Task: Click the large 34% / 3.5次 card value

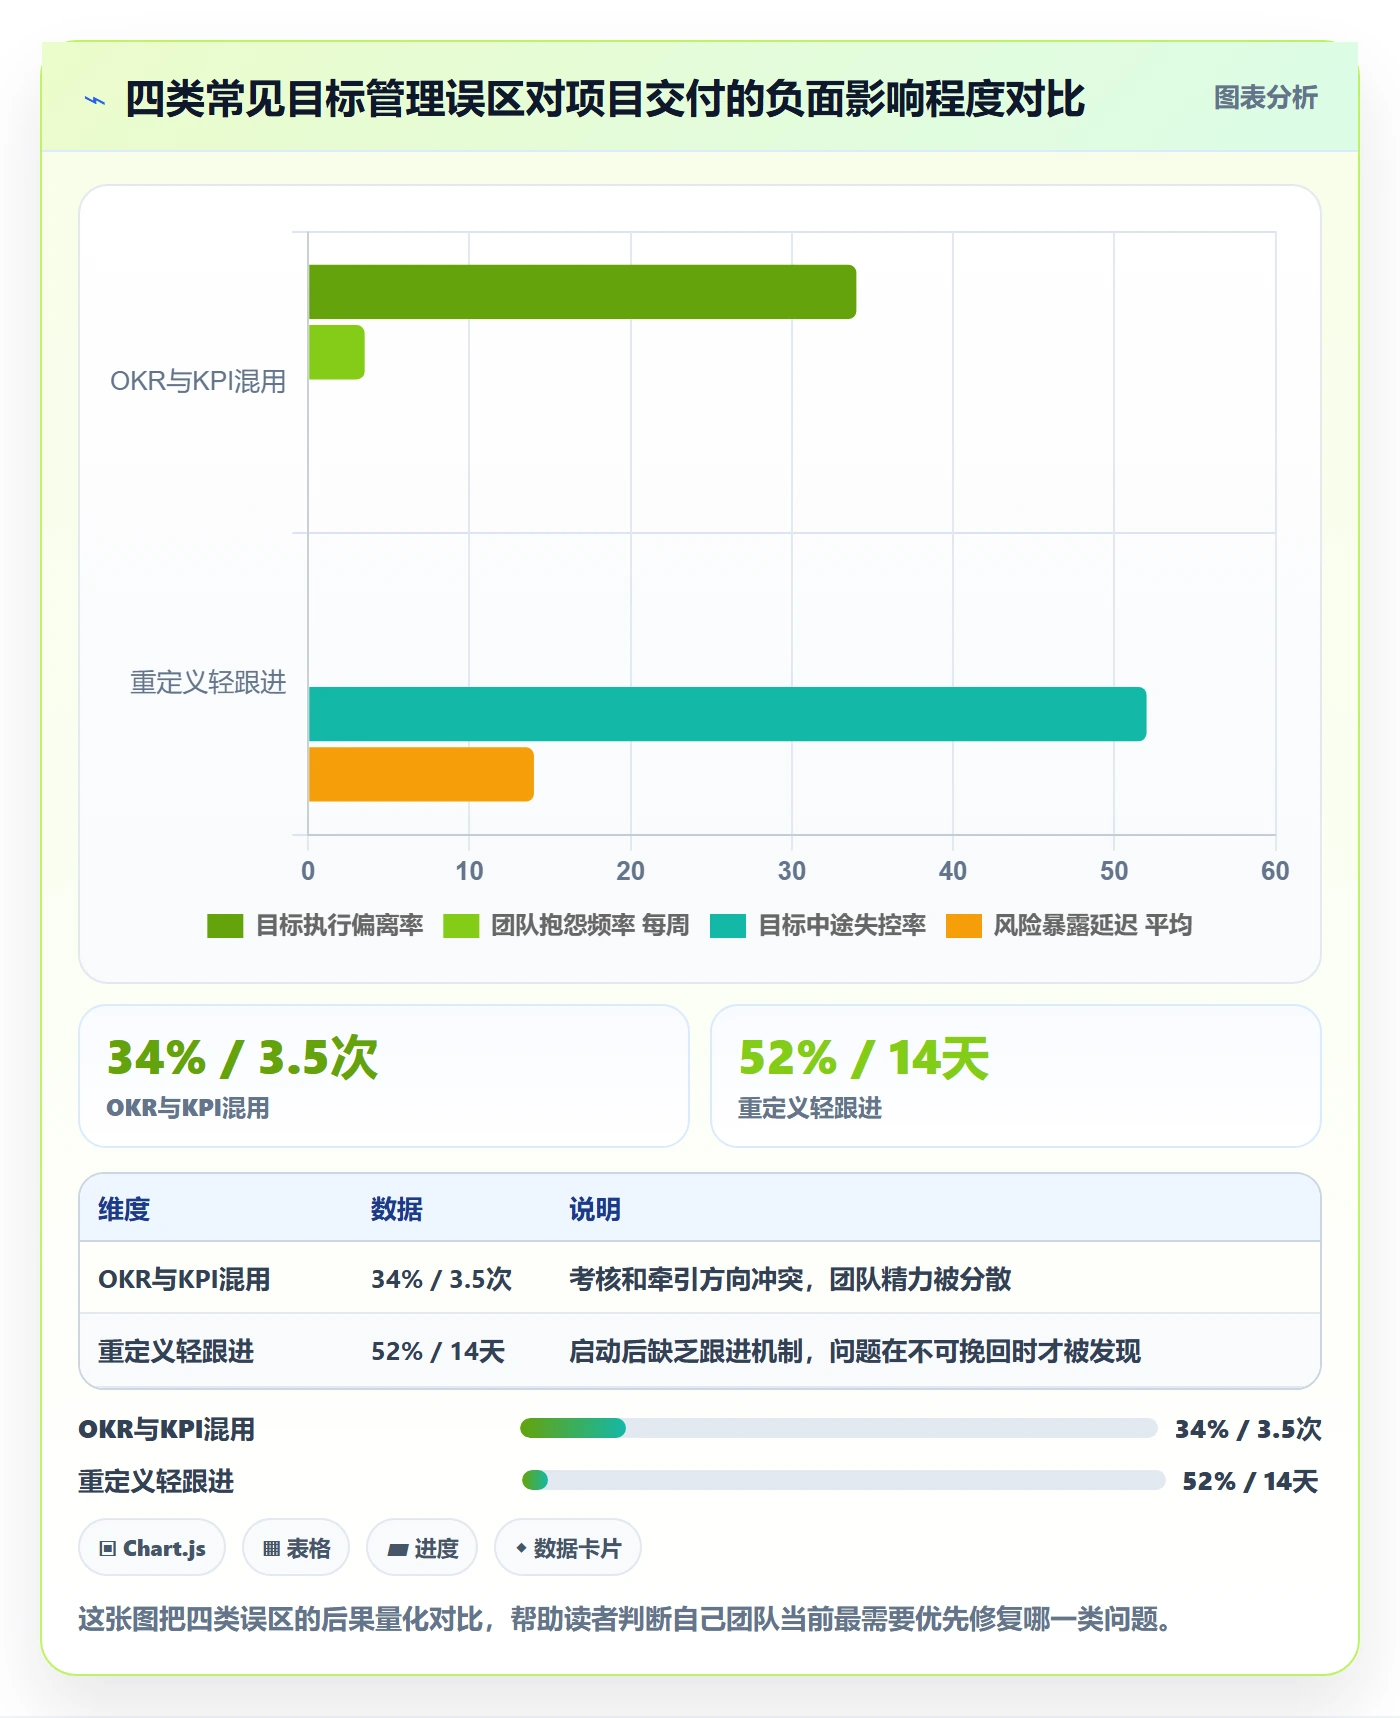Action: [x=243, y=1058]
